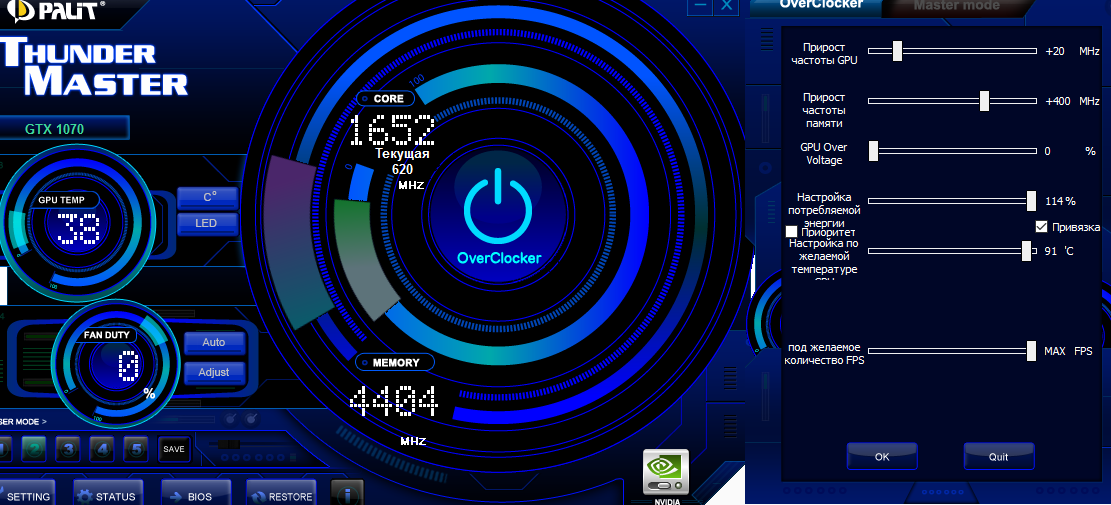Screen dimensions: 1111x505
Task: Click the FPS target slider handle
Action: (x=1032, y=351)
